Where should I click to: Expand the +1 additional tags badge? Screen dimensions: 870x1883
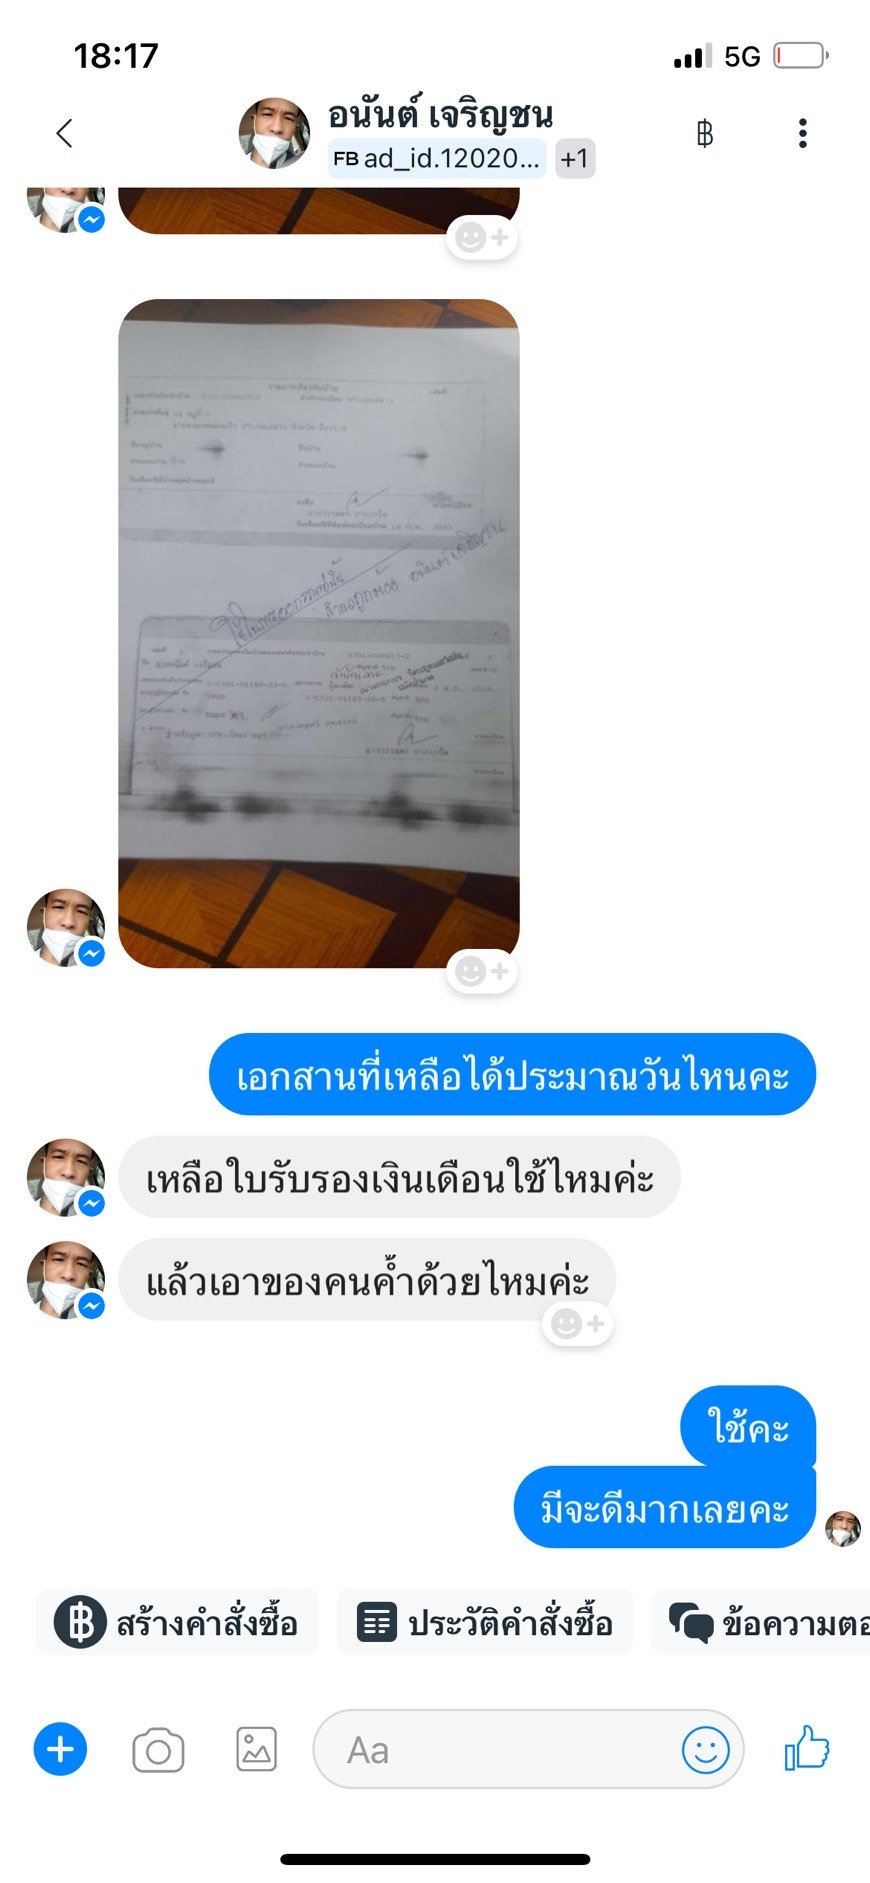coord(575,158)
